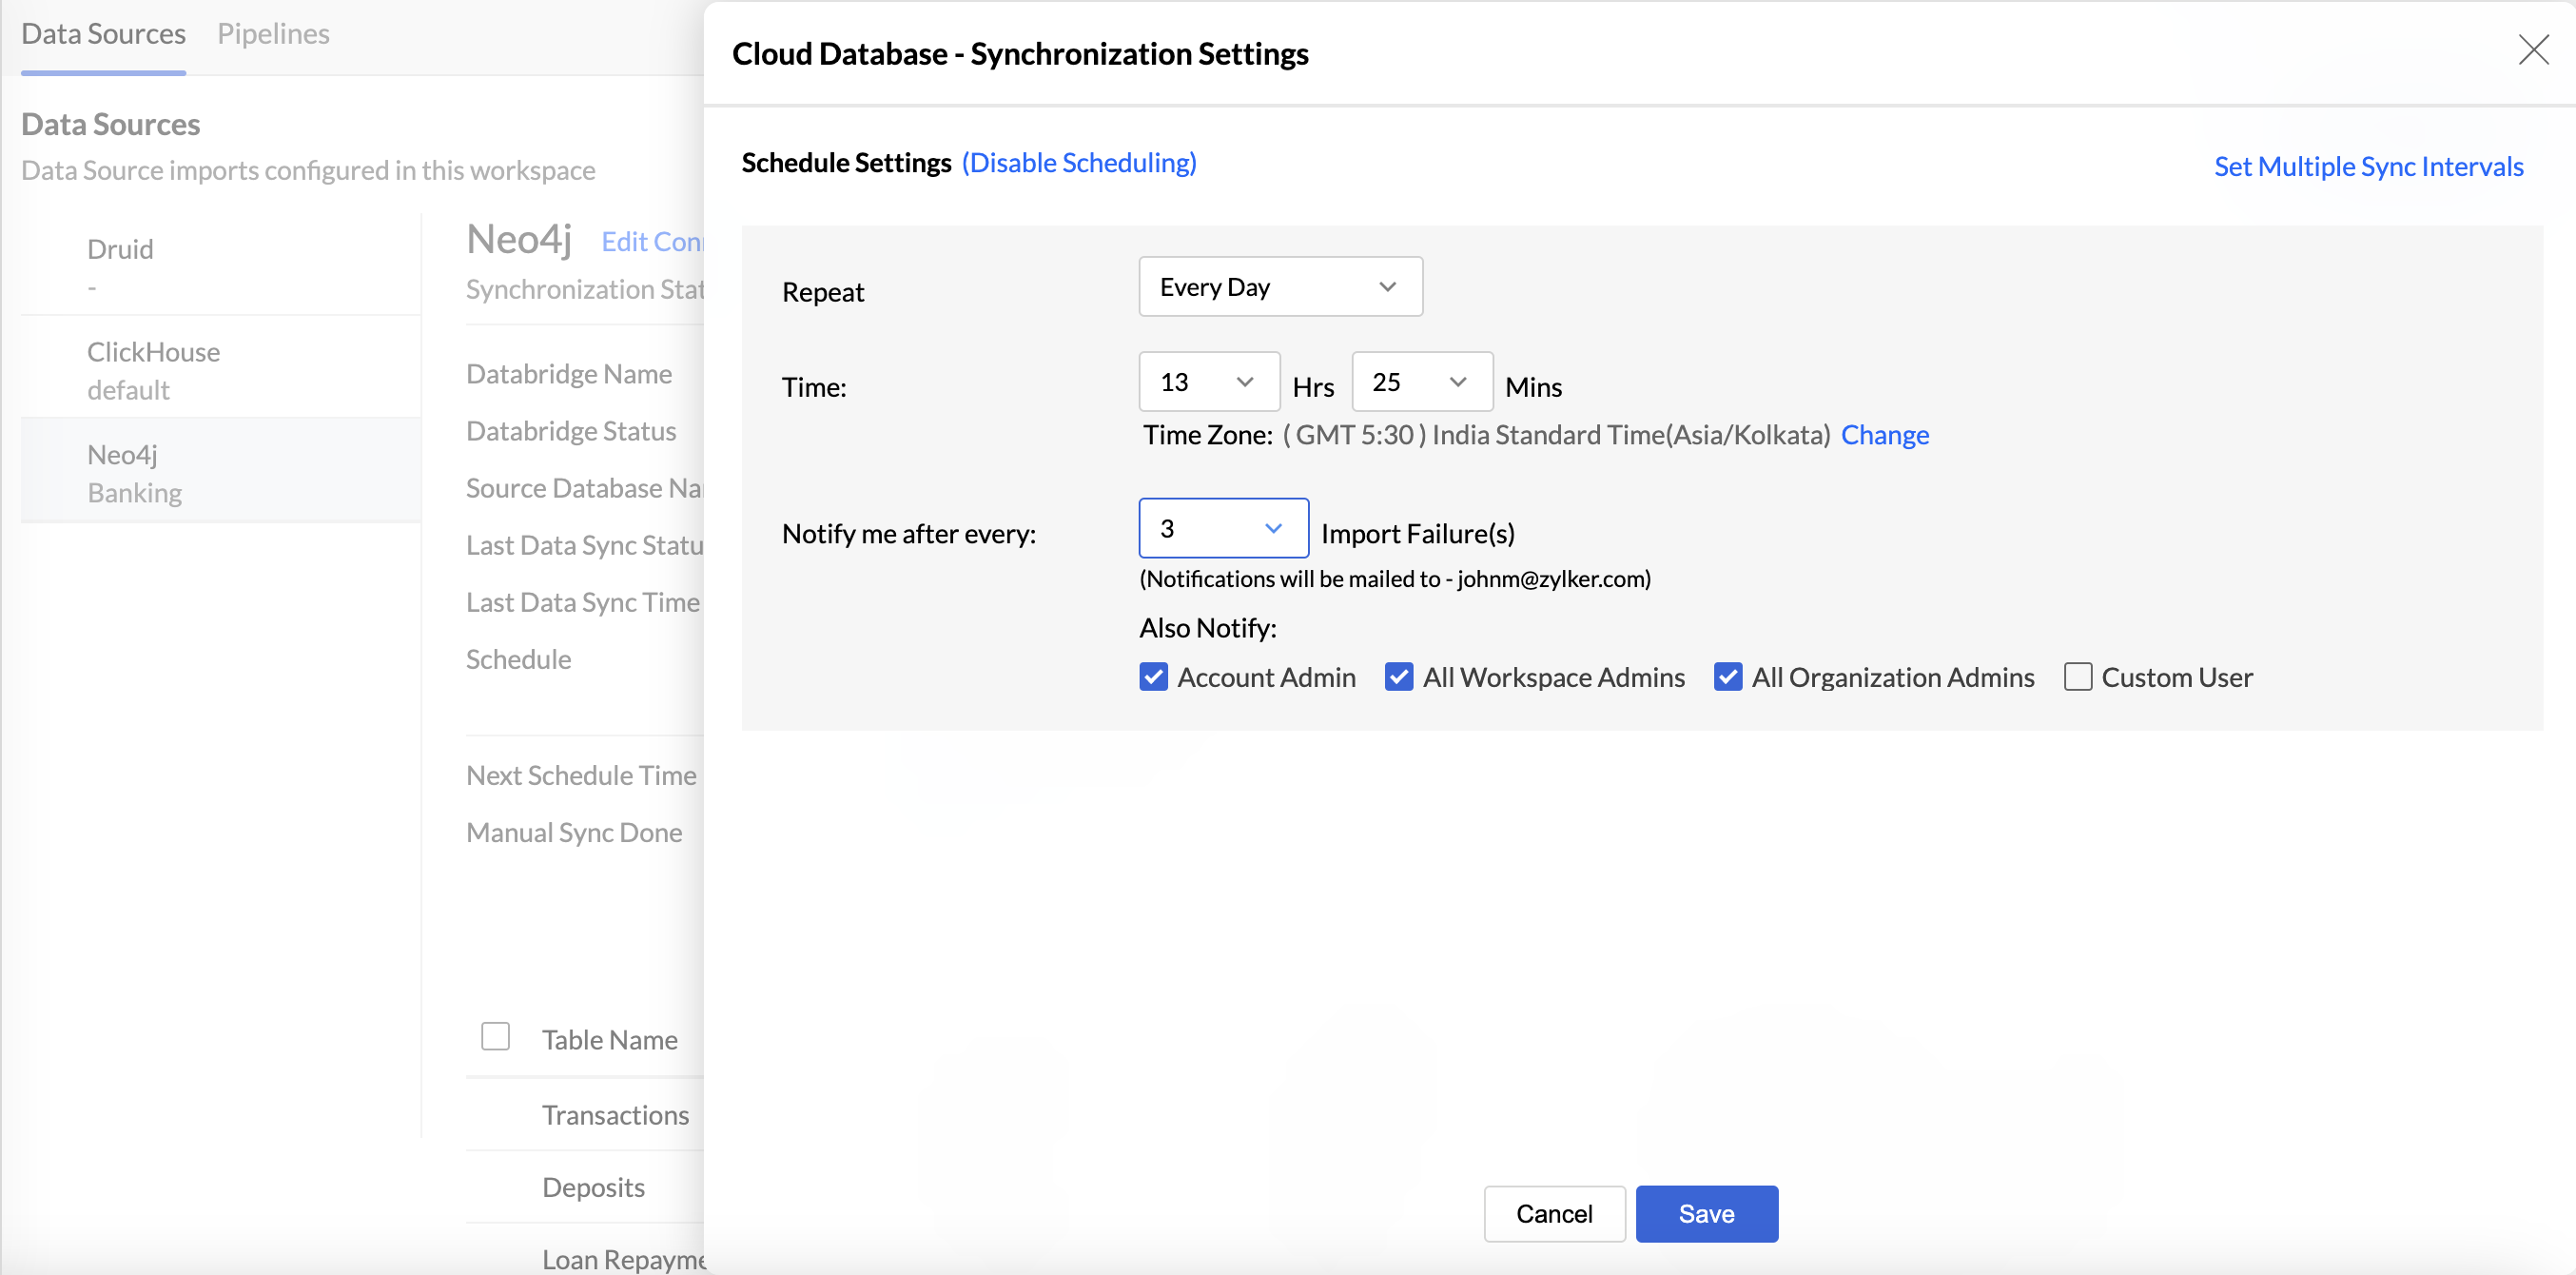The height and width of the screenshot is (1275, 2576).
Task: Open Set Multiple Sync Intervals link
Action: click(x=2367, y=166)
